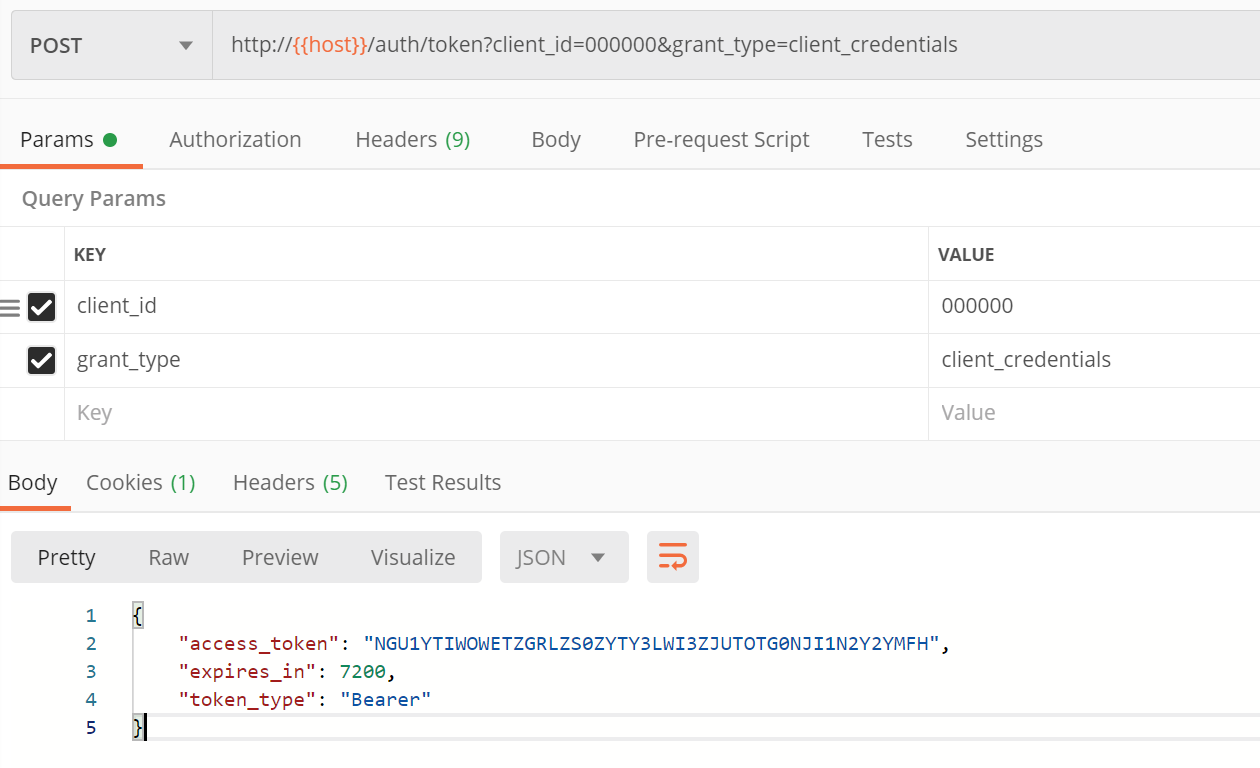Screen dimensions: 1260x768
Task: Show the Test Results tab
Action: (x=442, y=483)
